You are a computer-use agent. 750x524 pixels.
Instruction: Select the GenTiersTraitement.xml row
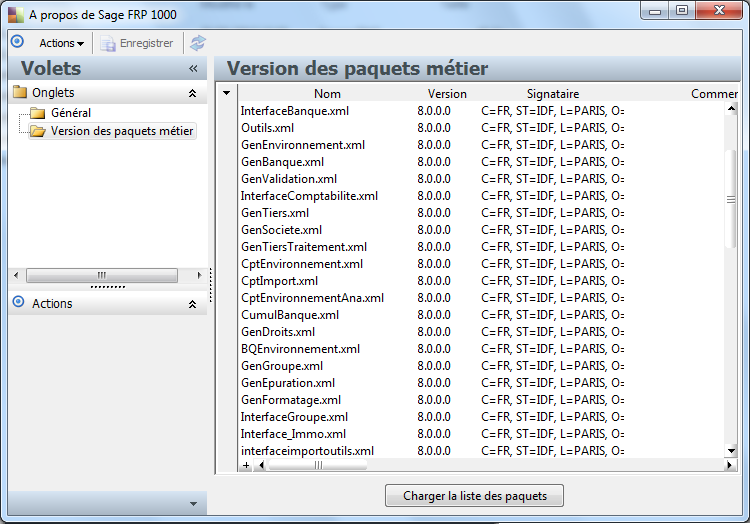point(481,247)
